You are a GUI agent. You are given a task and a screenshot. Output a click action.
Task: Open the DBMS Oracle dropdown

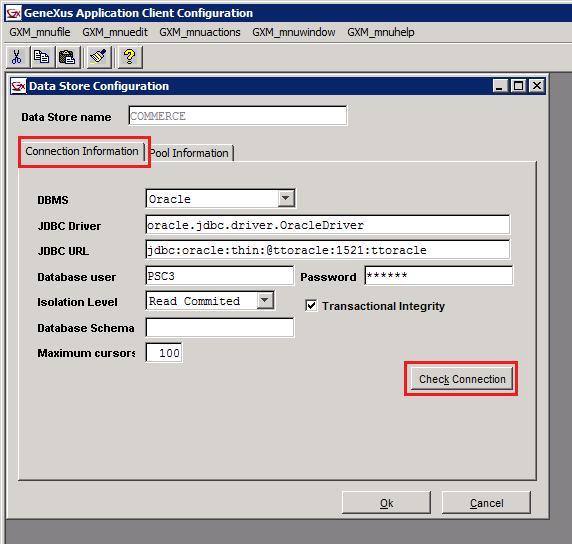pyautogui.click(x=286, y=199)
